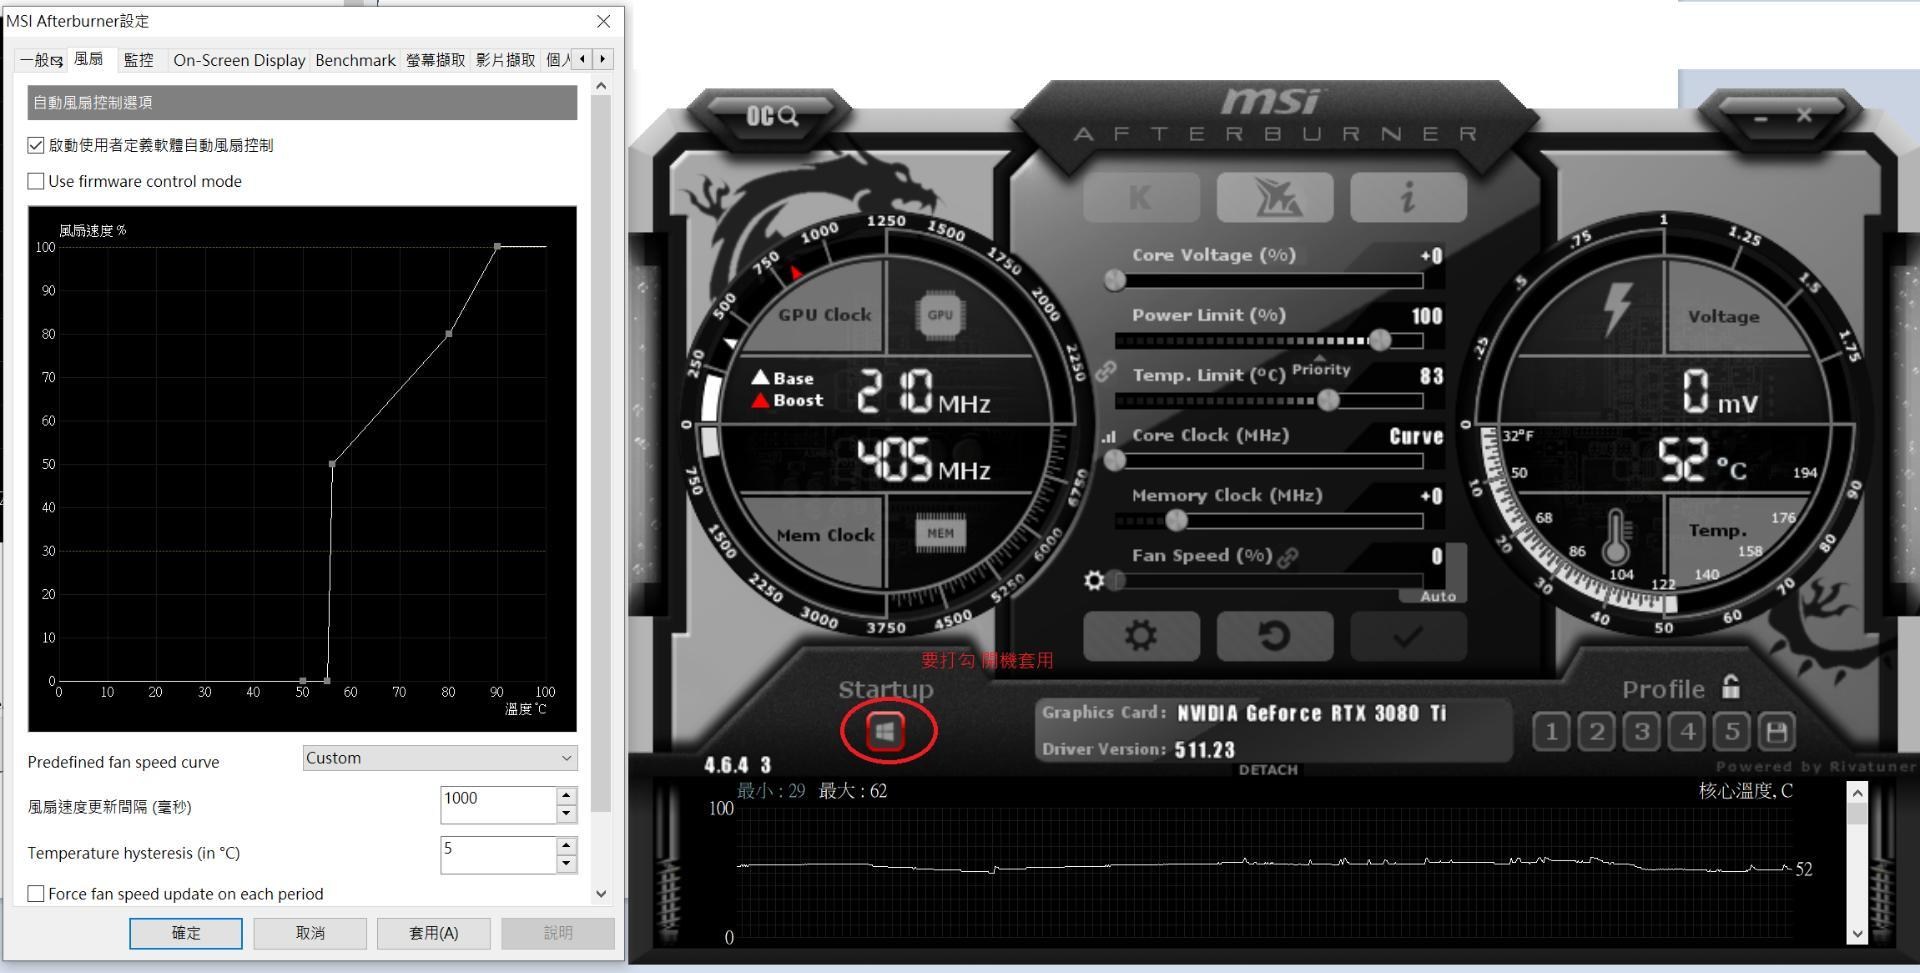1920x973 pixels.
Task: Click the apply checkmark button
Action: pos(1408,636)
